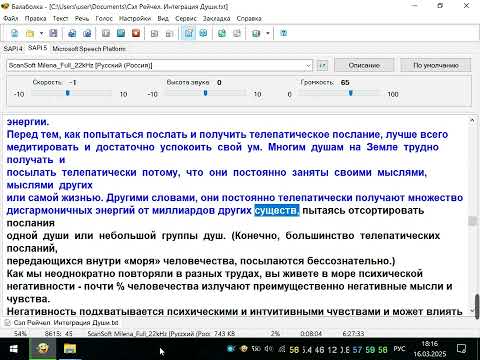480x360 pixels.
Task: Click the line starting Как мы неоднократно повторяли
Action: [x=215, y=274]
